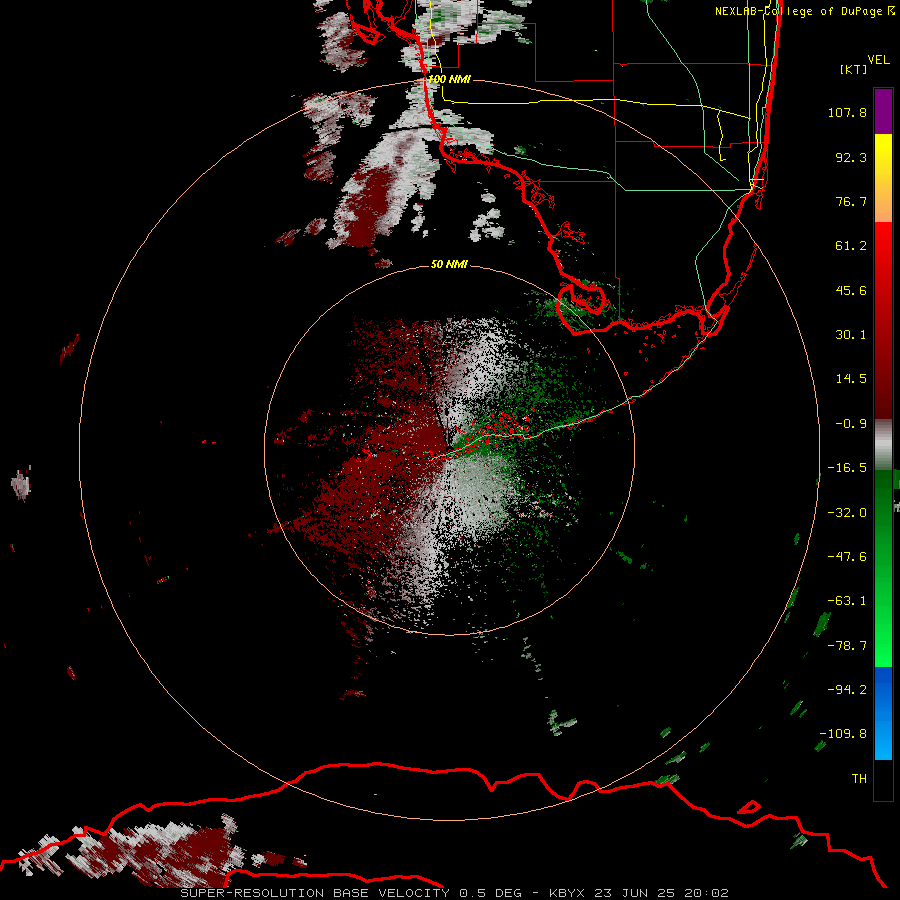
Task: Click the "-0.9" velocity scale value
Action: 851,424
